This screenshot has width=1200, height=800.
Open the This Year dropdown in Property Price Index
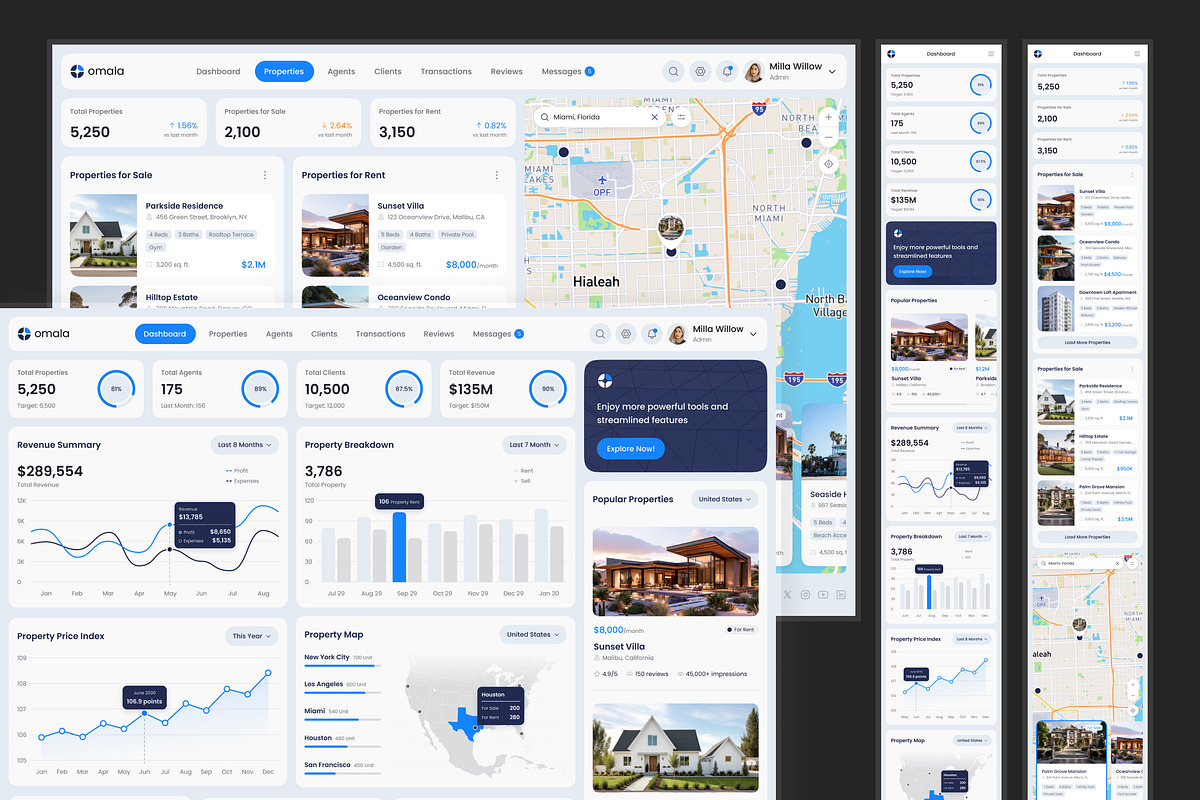(252, 636)
